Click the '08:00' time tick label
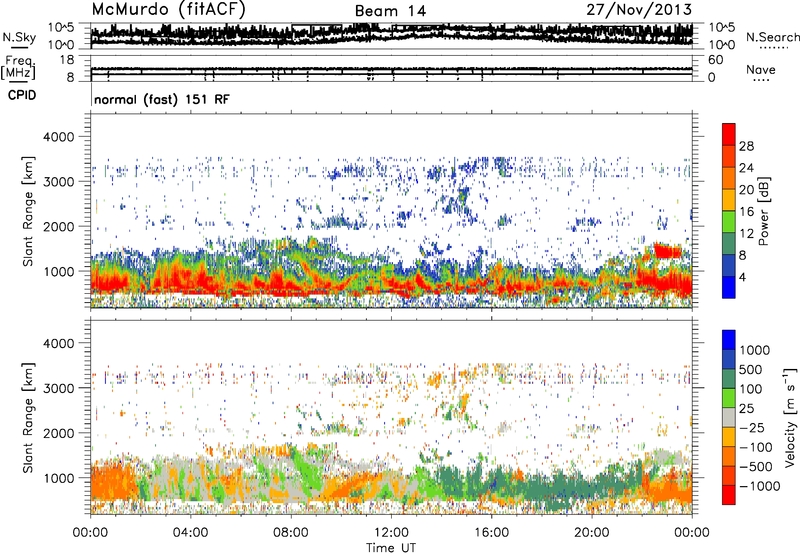Viewport: 800px width, 554px height. point(291,533)
